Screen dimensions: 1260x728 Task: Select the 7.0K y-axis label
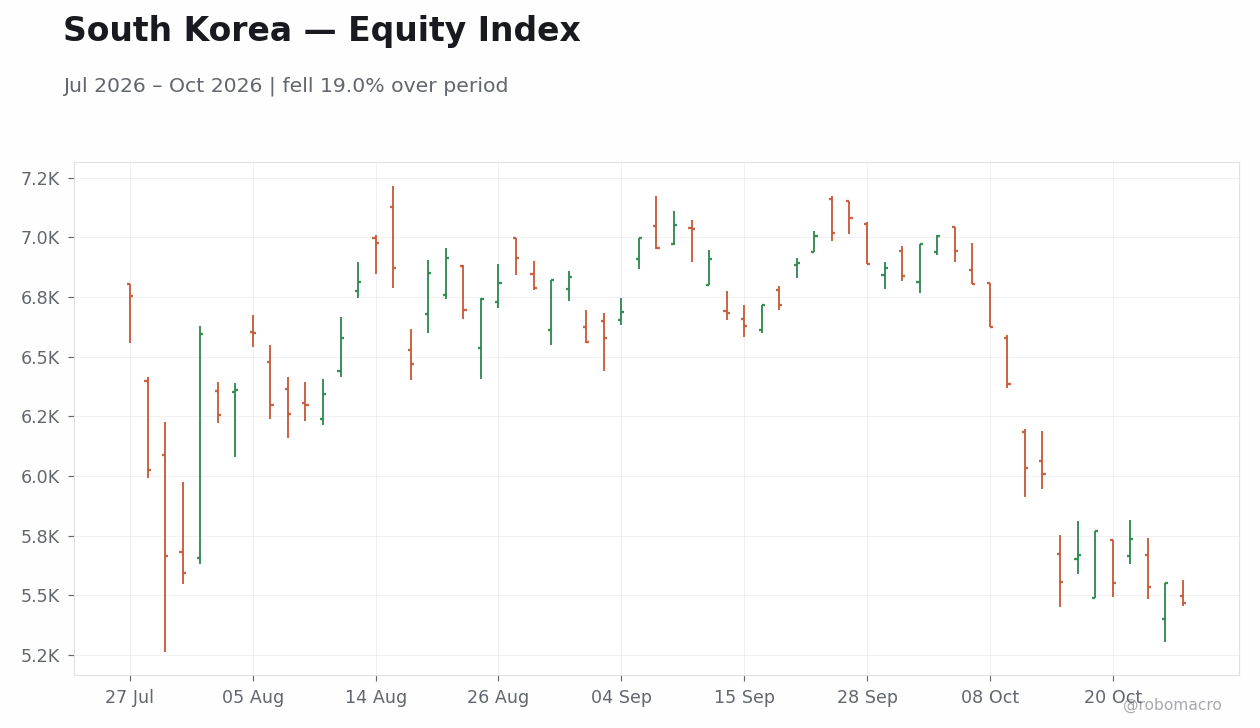click(41, 238)
